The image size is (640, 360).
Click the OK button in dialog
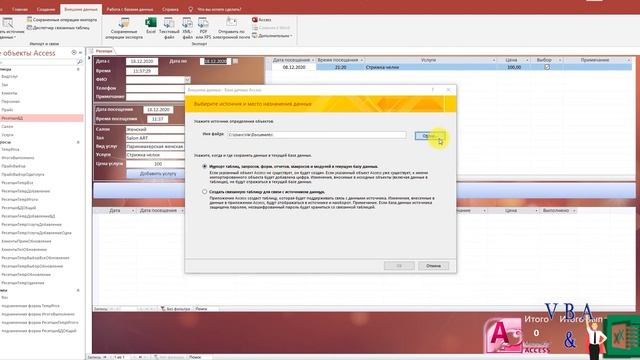pyautogui.click(x=399, y=266)
